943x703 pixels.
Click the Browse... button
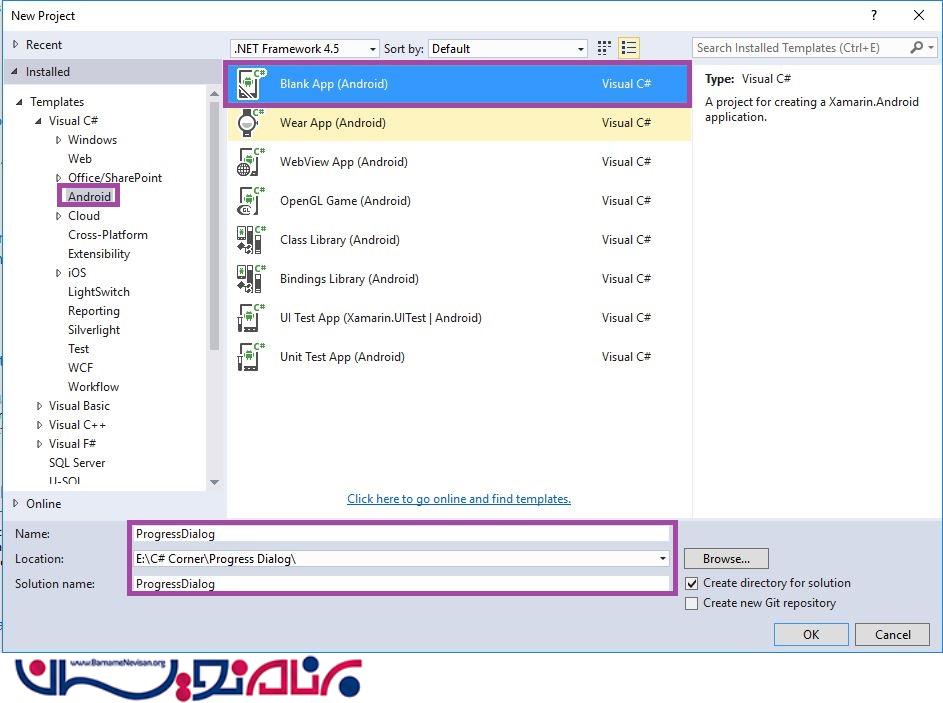(726, 559)
